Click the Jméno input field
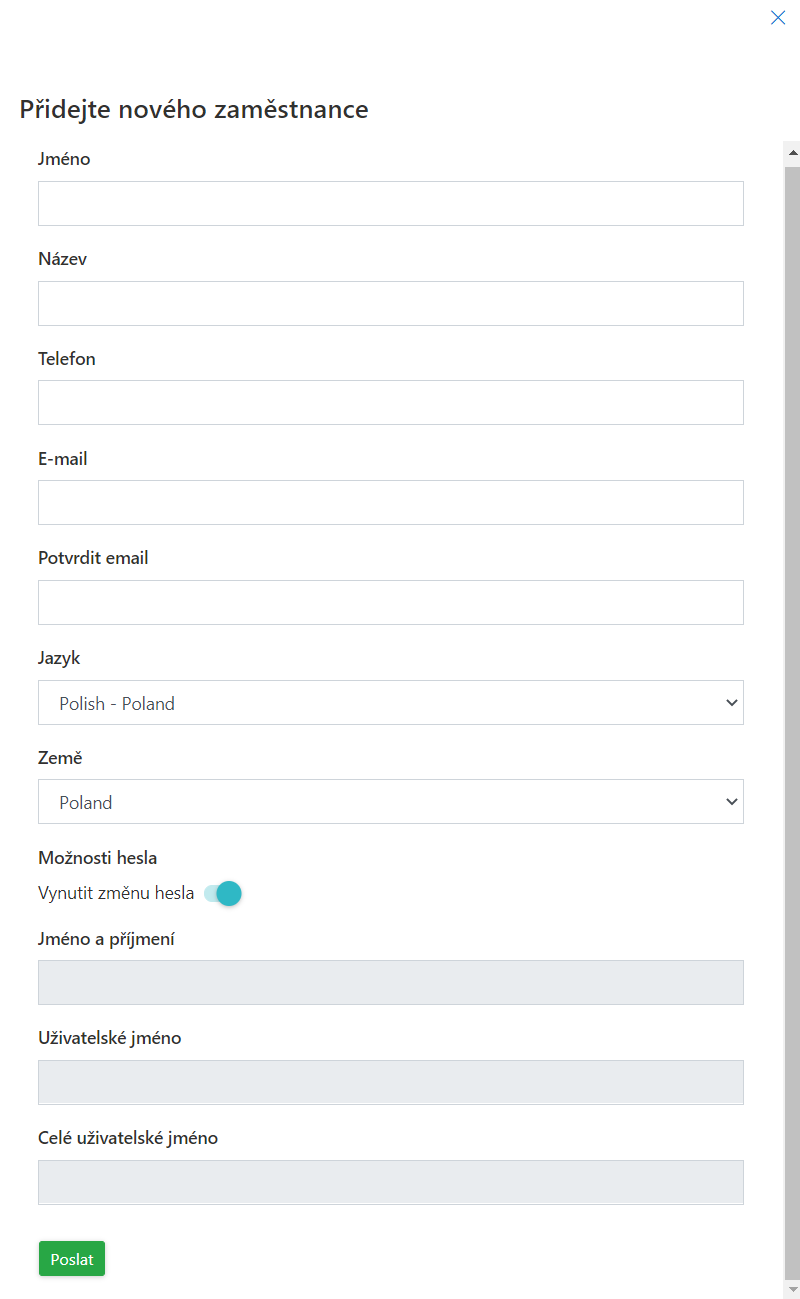Viewport: 800px width, 1299px height. pyautogui.click(x=390, y=203)
